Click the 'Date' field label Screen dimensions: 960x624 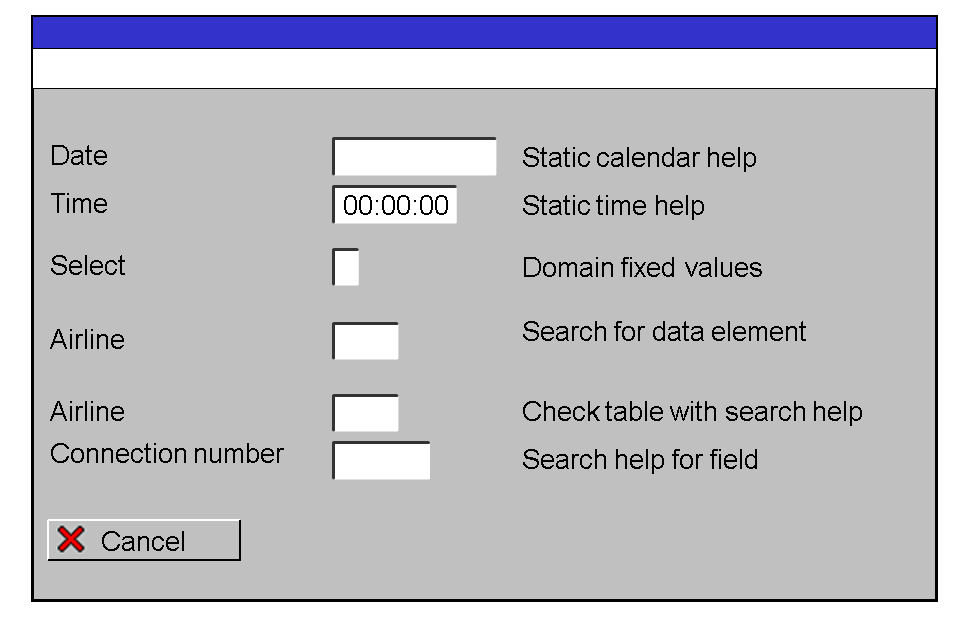click(79, 156)
